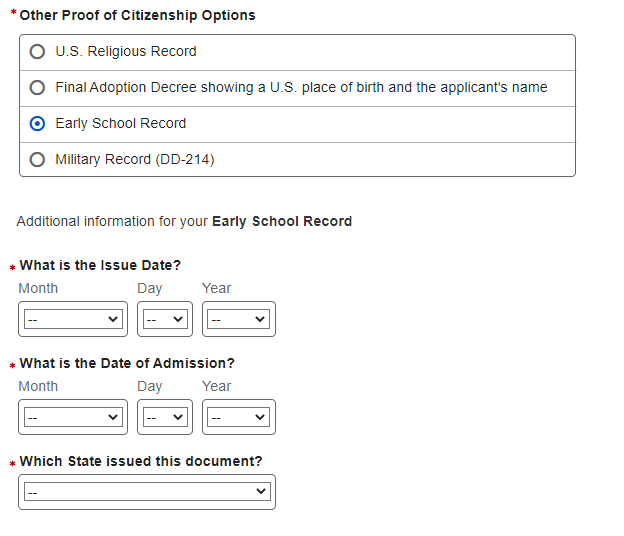
Task: Open the Date of Admission Year dropdown
Action: click(238, 417)
